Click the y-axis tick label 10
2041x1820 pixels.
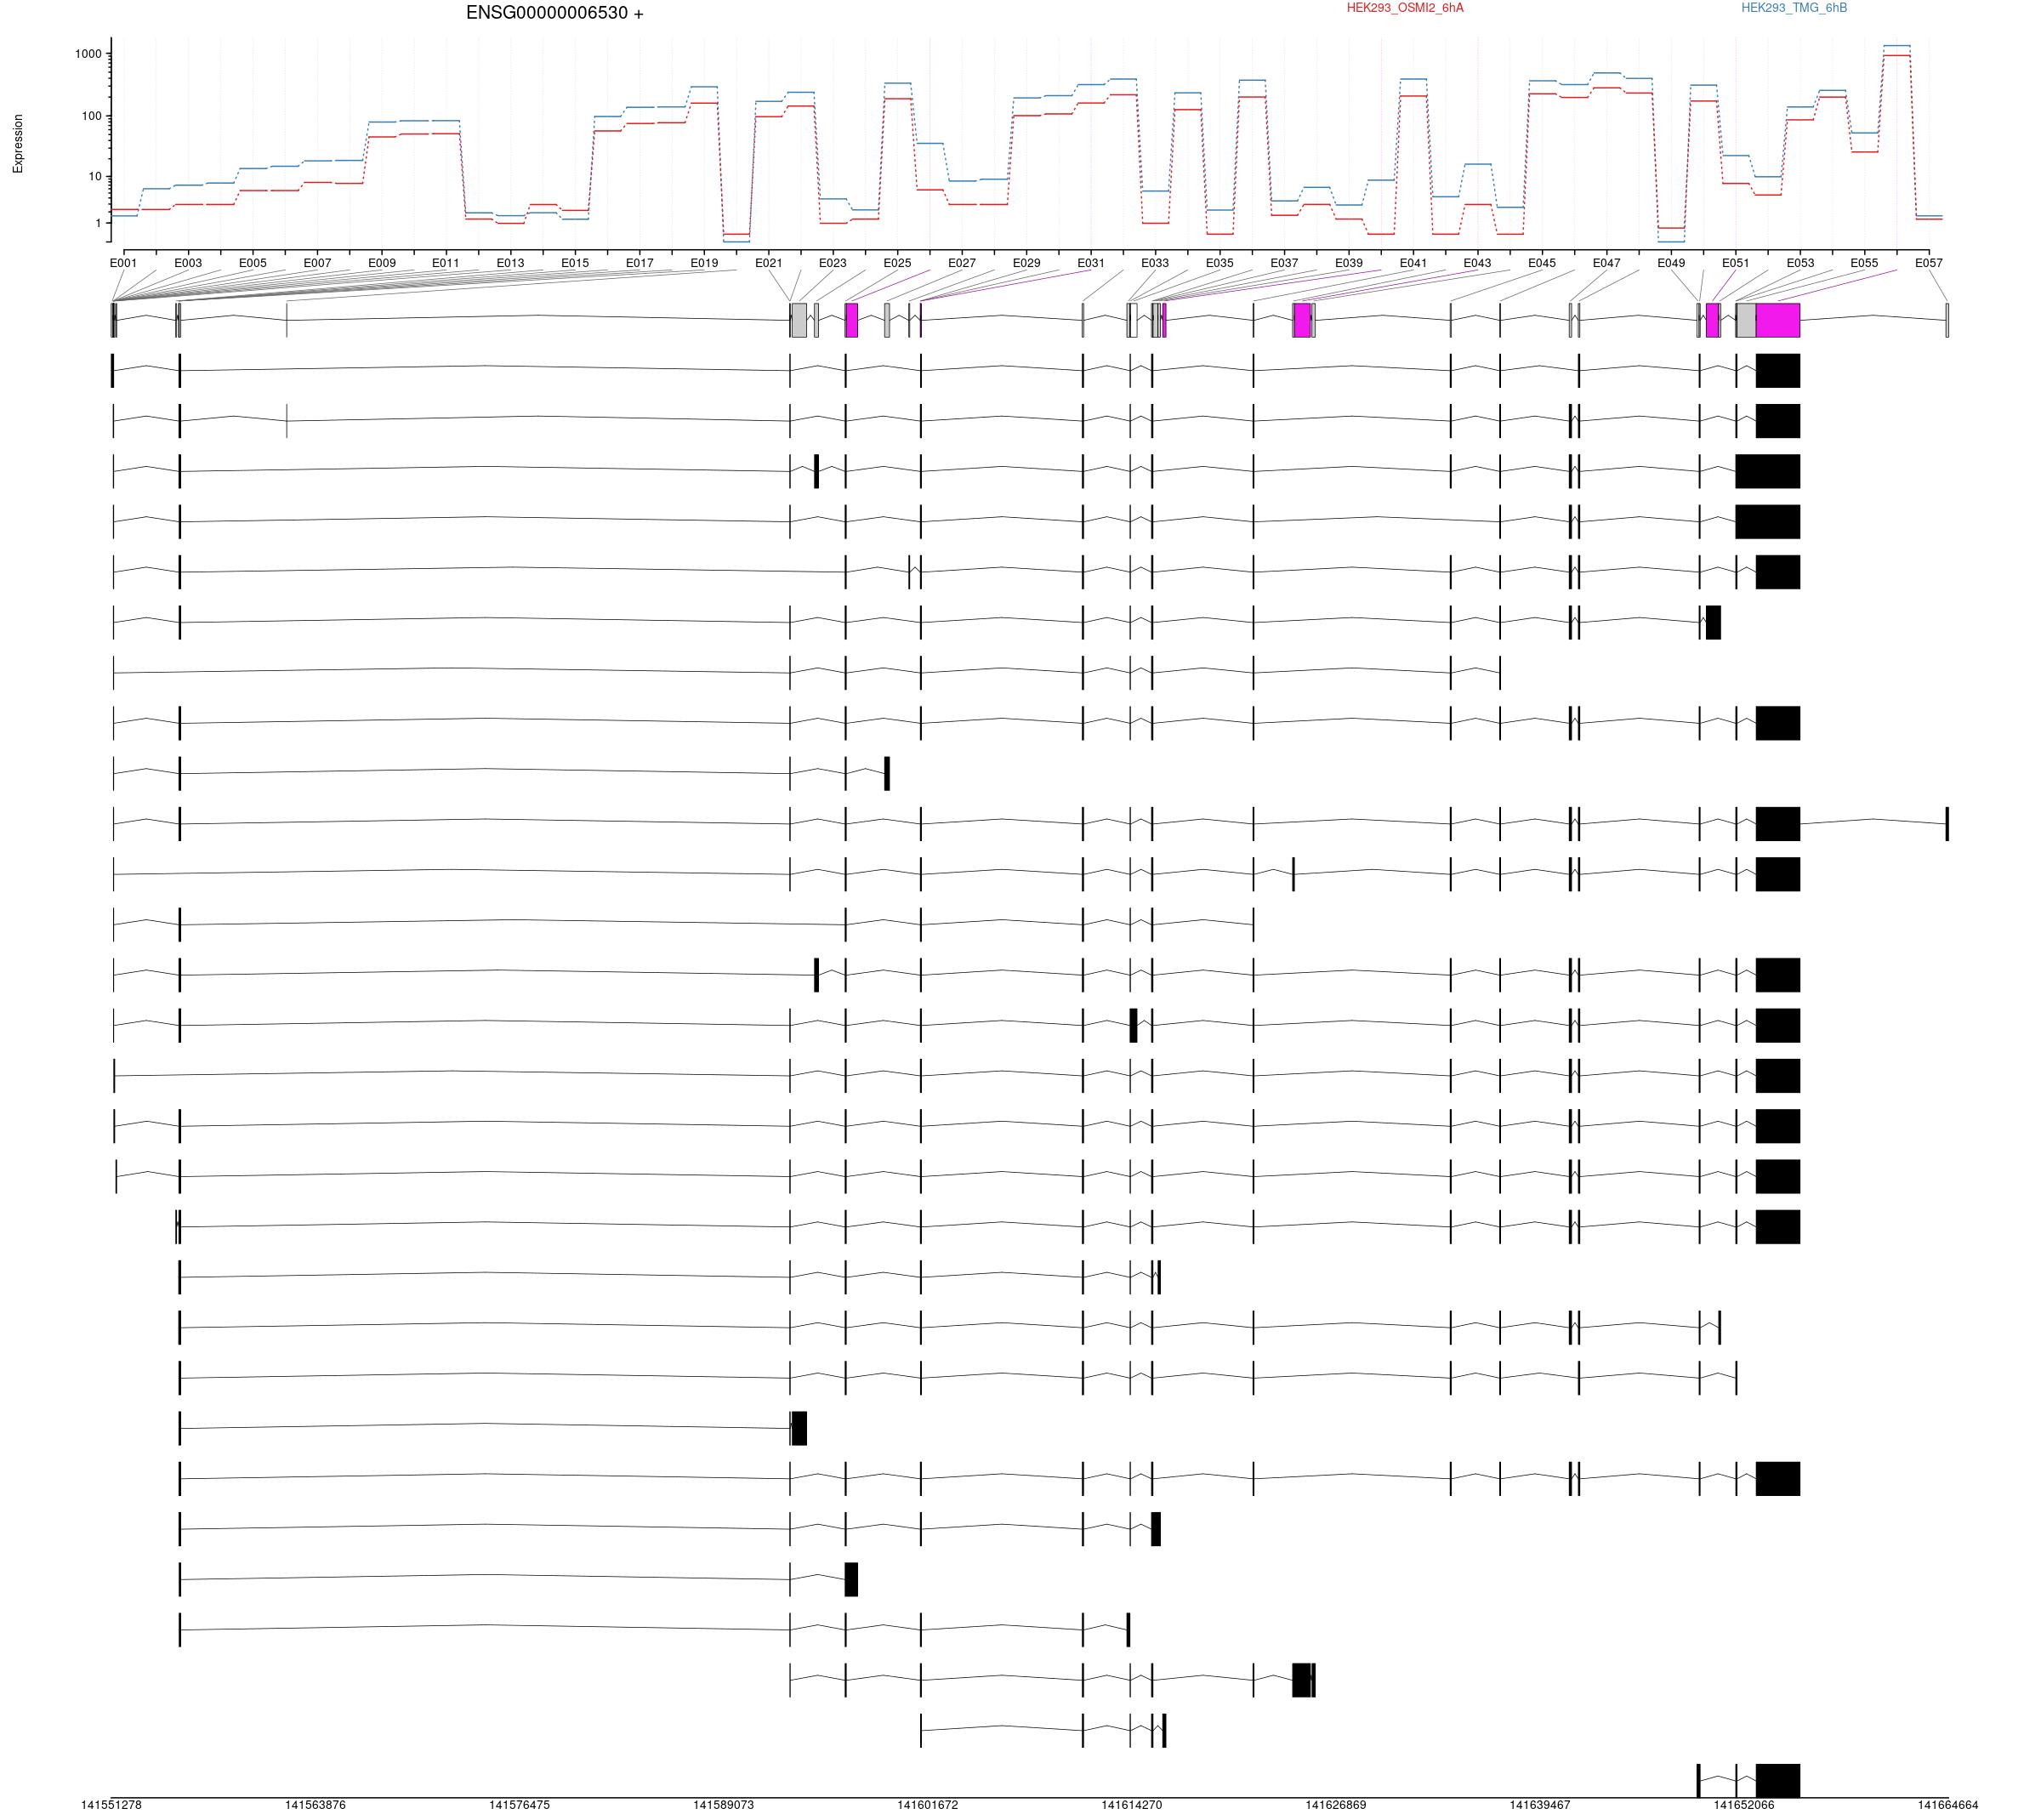pos(95,177)
